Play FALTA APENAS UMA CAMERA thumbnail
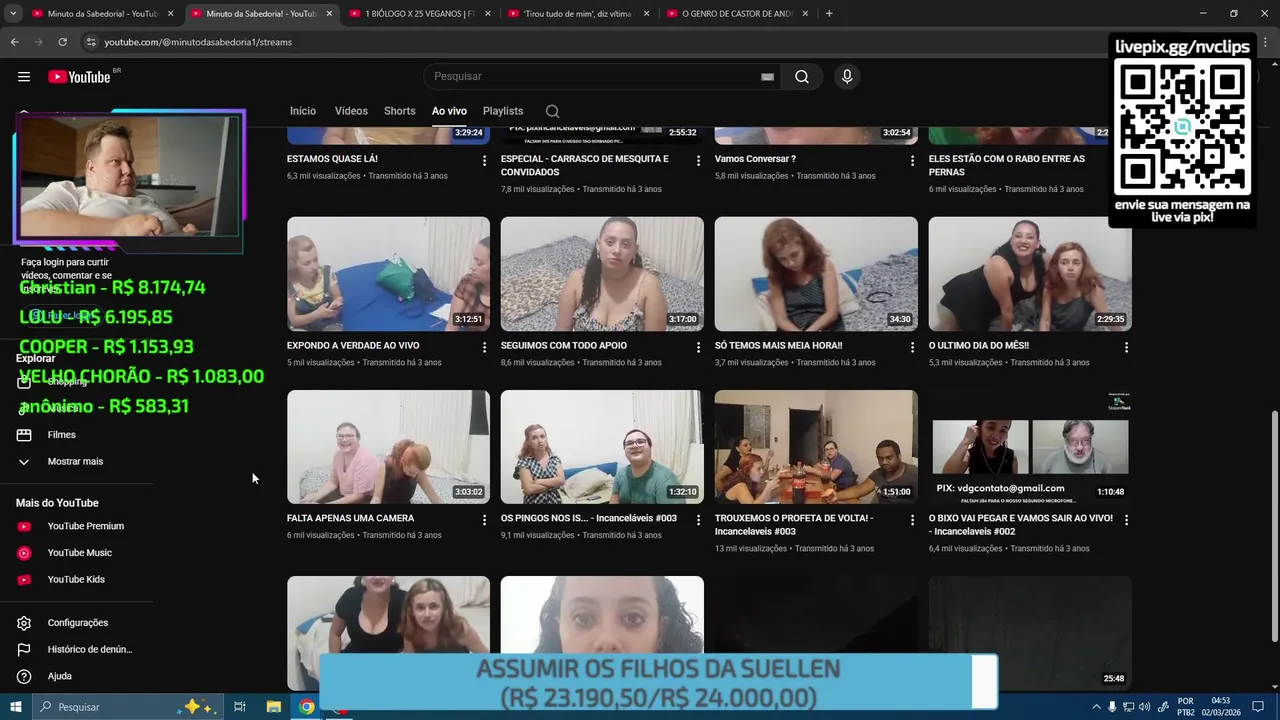Image resolution: width=1280 pixels, height=720 pixels. [388, 447]
